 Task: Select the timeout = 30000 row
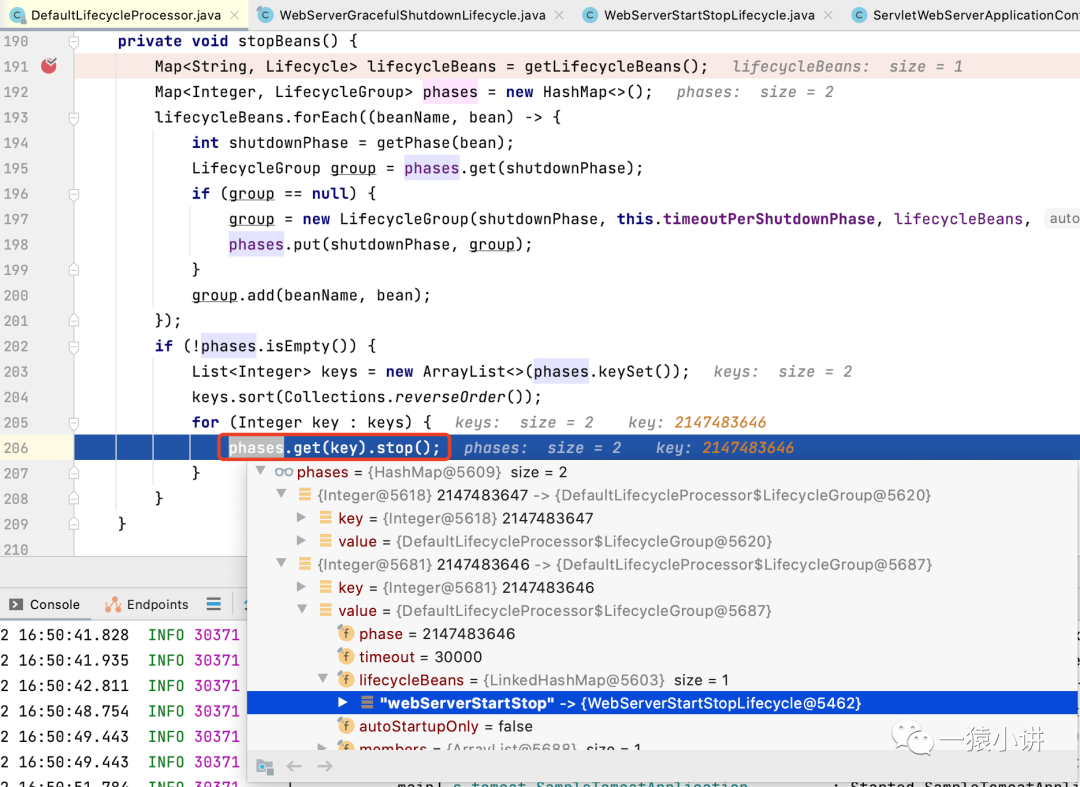(662, 657)
